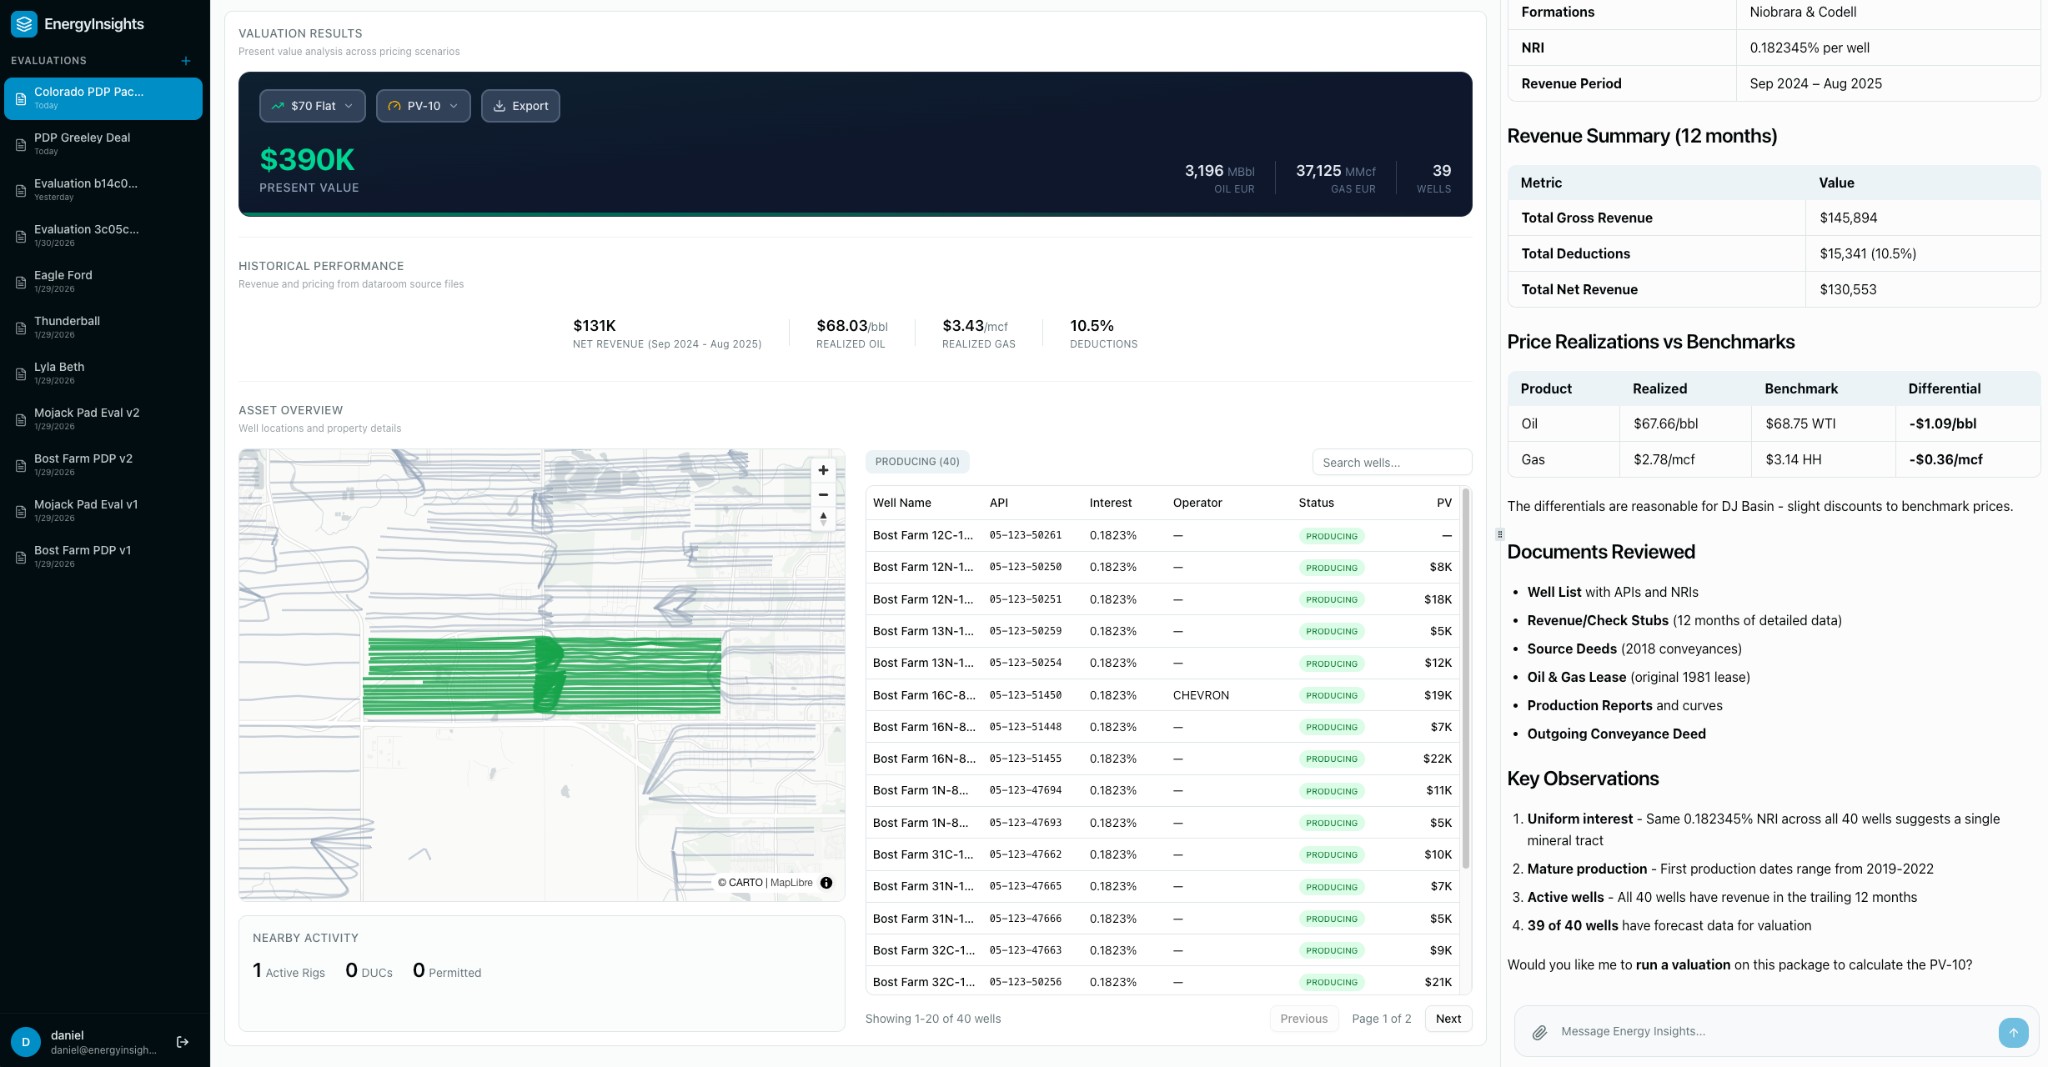Click the Search wells input field
The height and width of the screenshot is (1067, 2048).
click(x=1391, y=461)
